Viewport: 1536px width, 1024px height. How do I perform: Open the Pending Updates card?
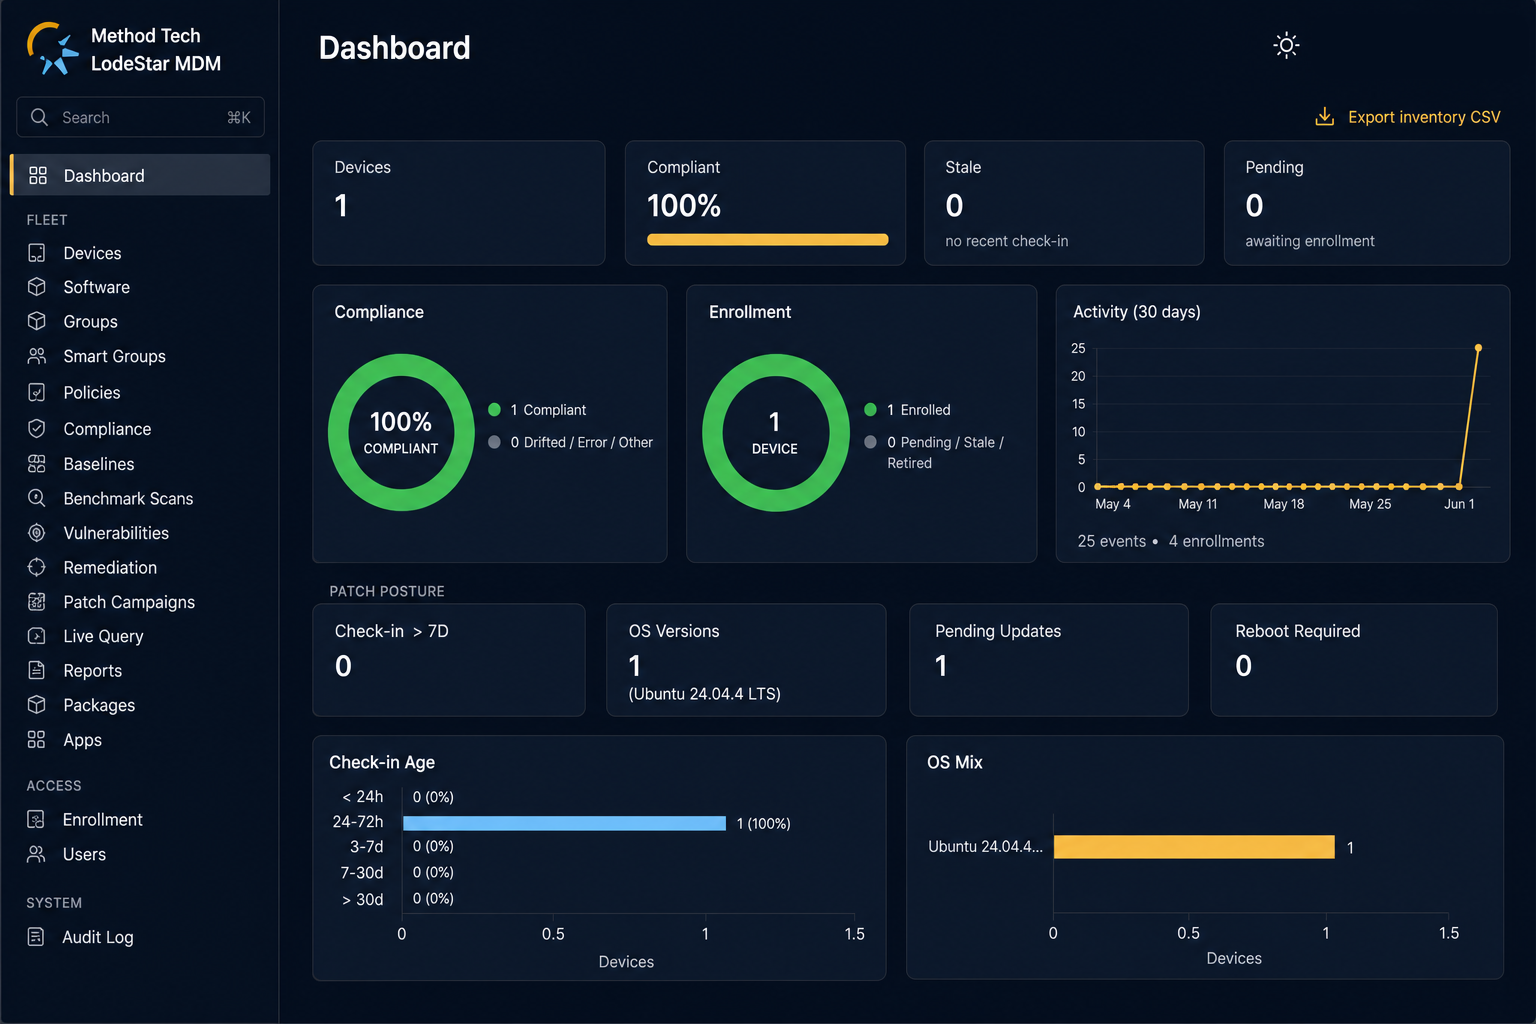pos(1049,660)
